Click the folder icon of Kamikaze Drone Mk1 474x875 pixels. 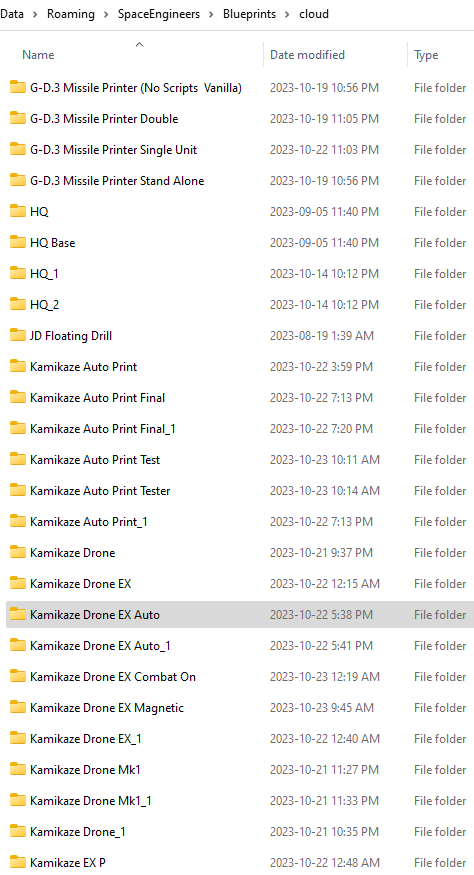tap(18, 770)
